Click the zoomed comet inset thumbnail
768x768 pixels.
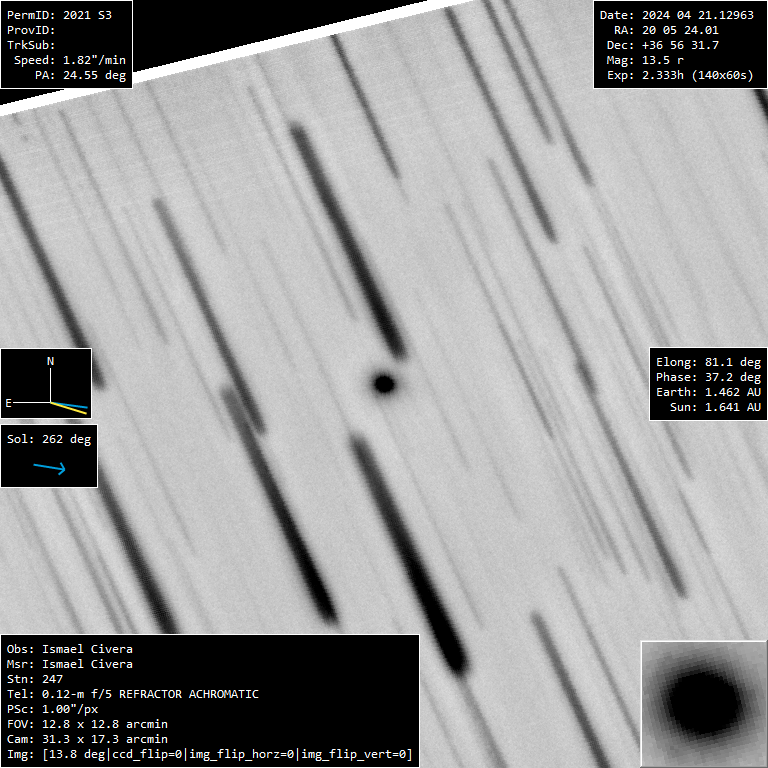[704, 704]
